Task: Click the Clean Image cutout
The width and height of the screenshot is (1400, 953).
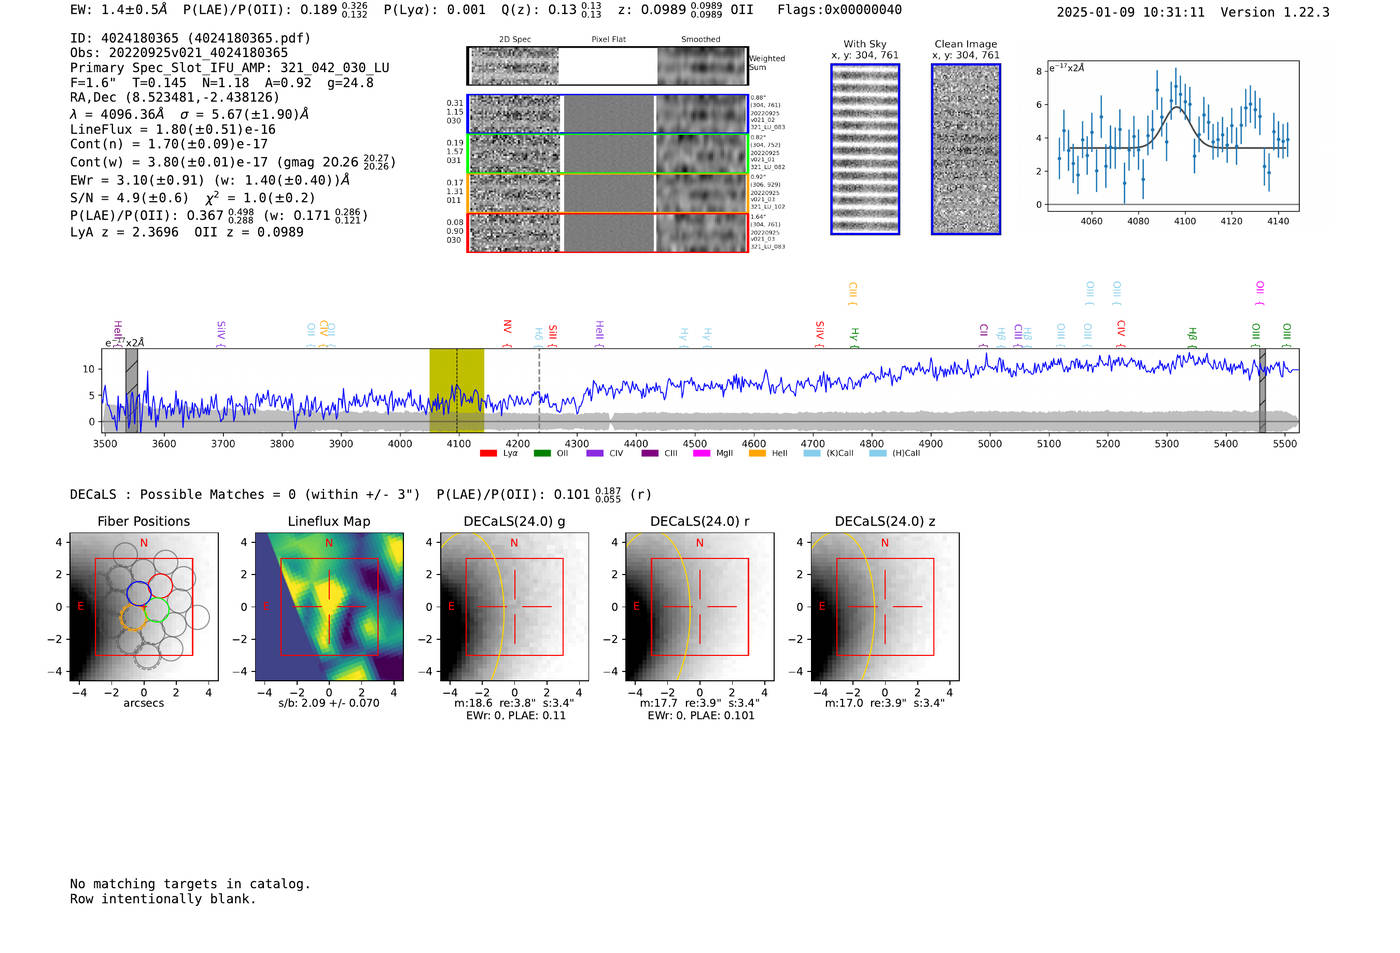Action: point(966,149)
